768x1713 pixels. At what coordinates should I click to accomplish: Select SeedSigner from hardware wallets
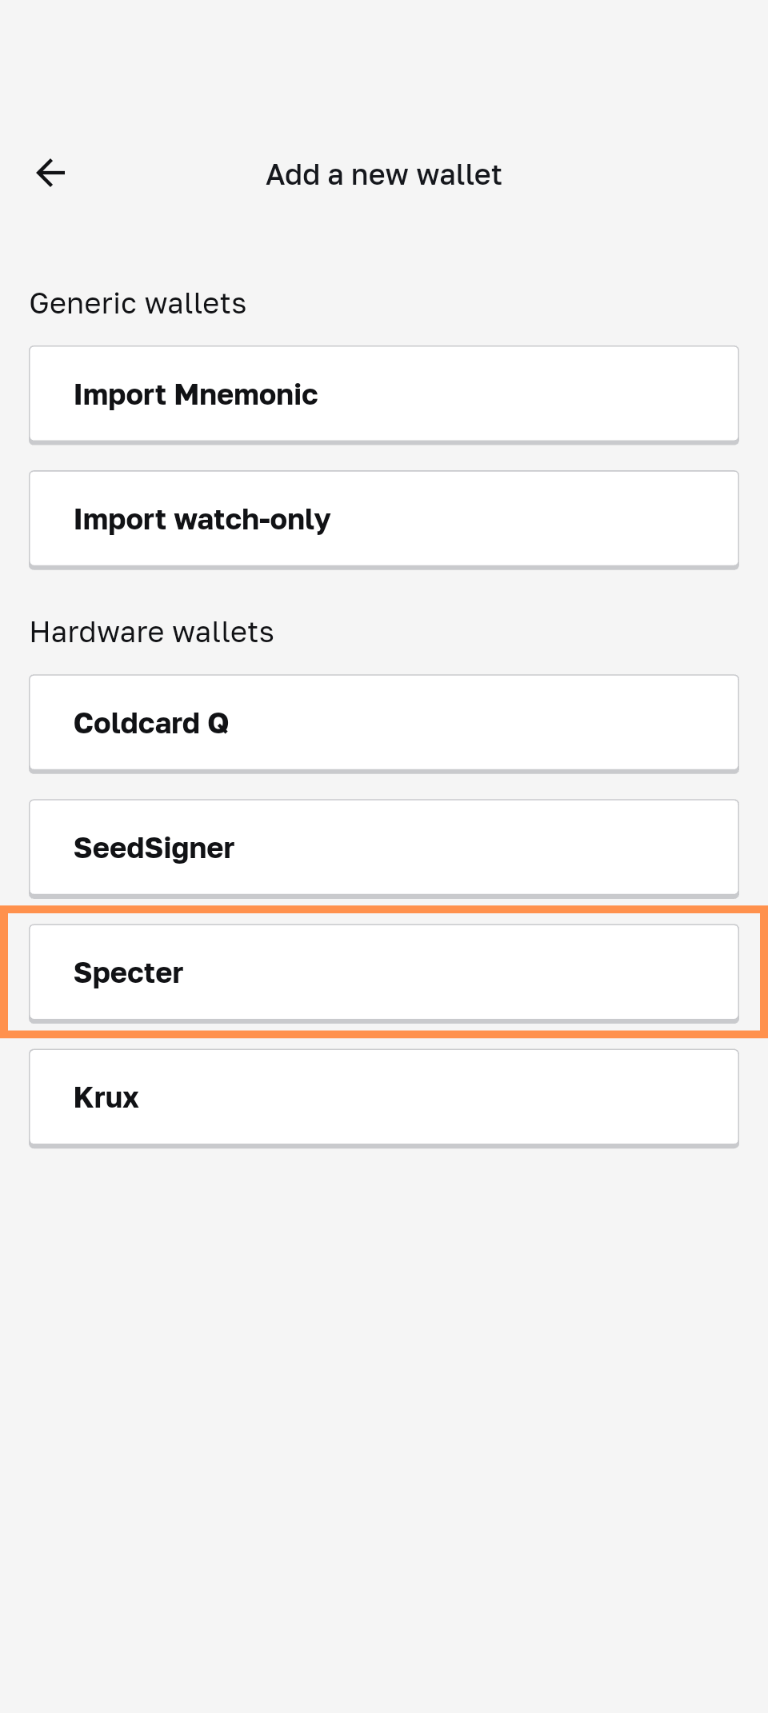coord(384,848)
